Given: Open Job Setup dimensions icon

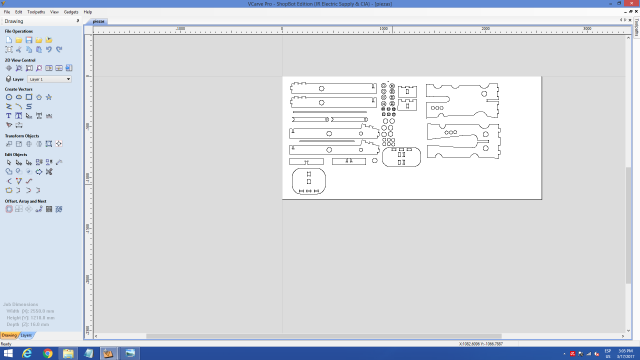Looking at the screenshot, I should 9,49.
